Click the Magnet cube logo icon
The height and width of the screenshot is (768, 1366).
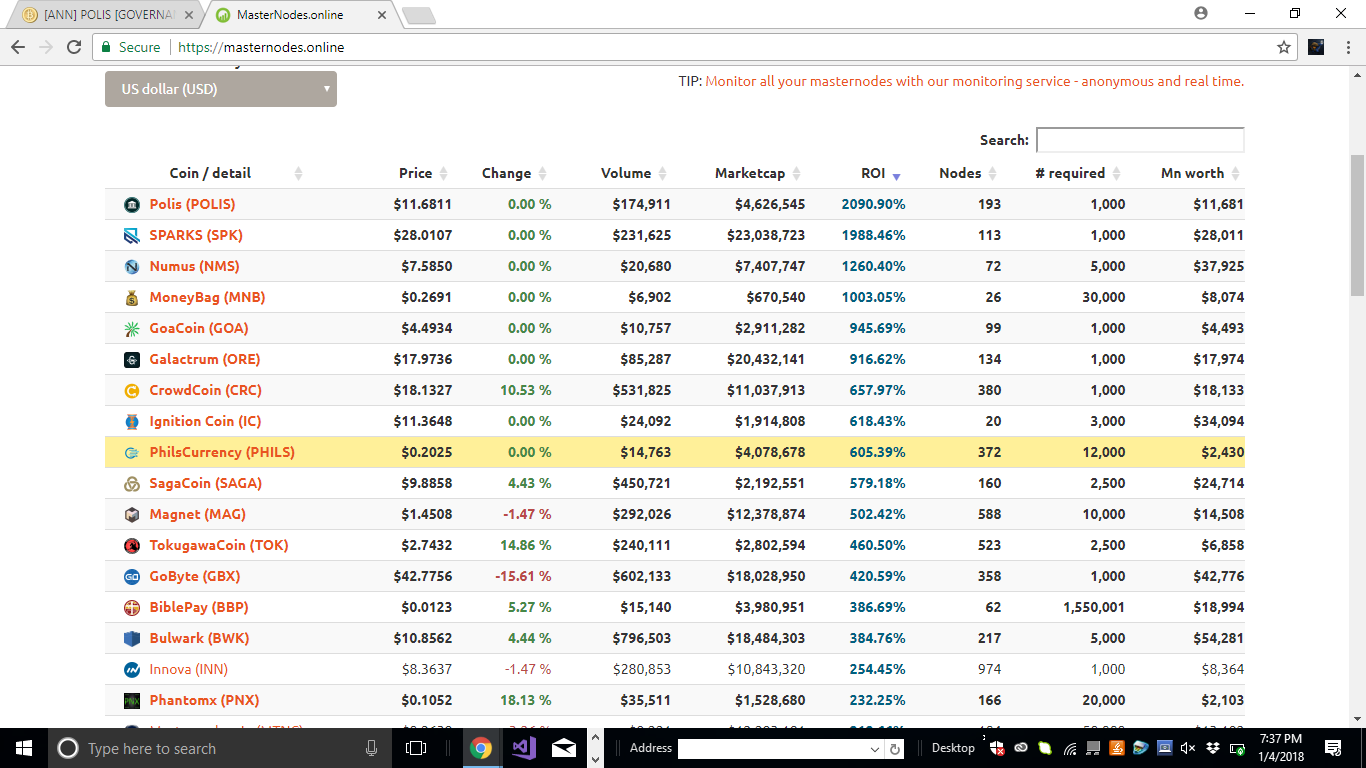click(131, 515)
